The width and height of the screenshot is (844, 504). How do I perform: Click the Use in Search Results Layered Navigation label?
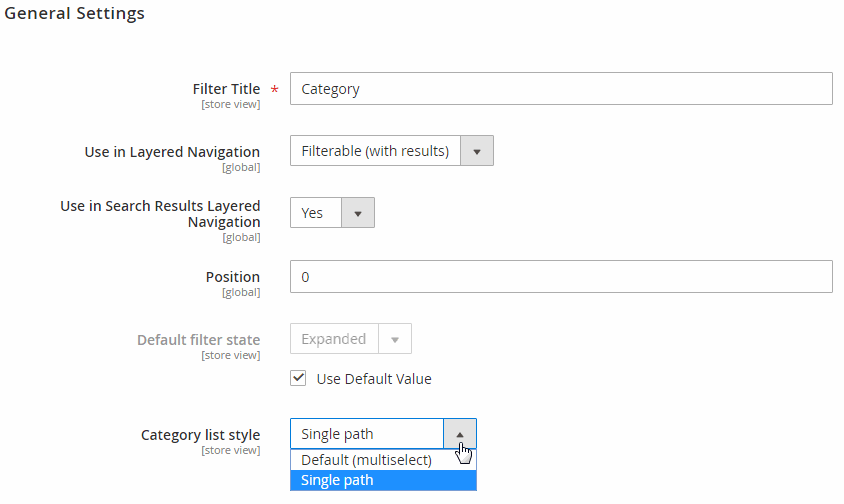coord(160,214)
